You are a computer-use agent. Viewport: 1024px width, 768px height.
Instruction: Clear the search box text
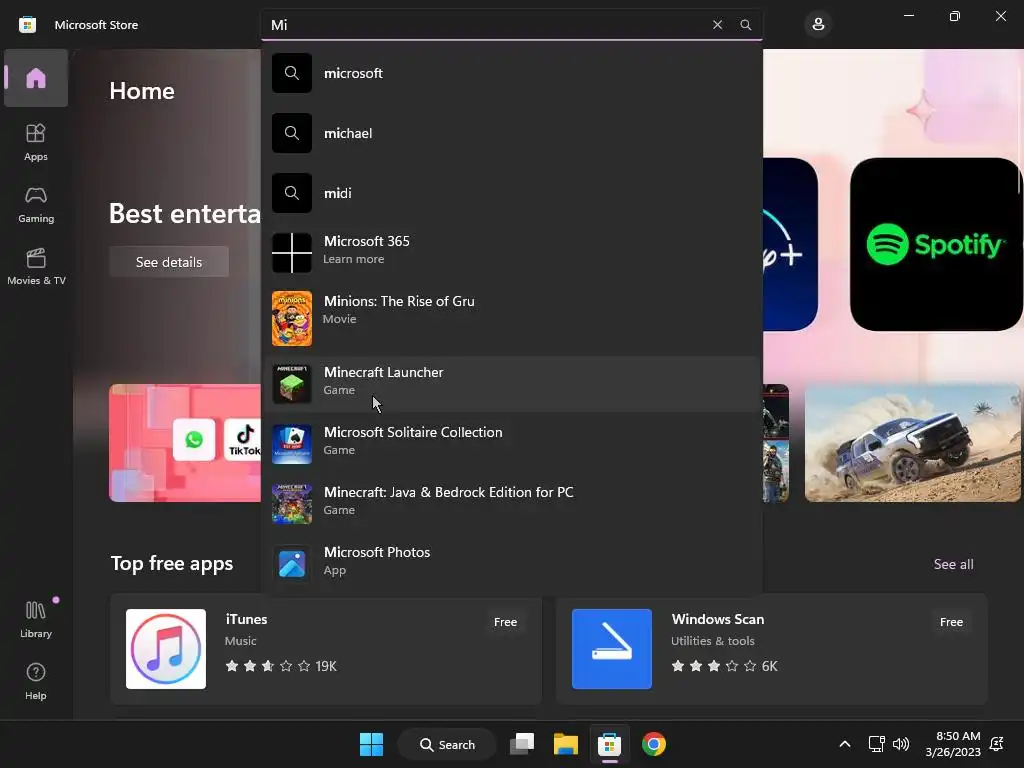coord(717,25)
